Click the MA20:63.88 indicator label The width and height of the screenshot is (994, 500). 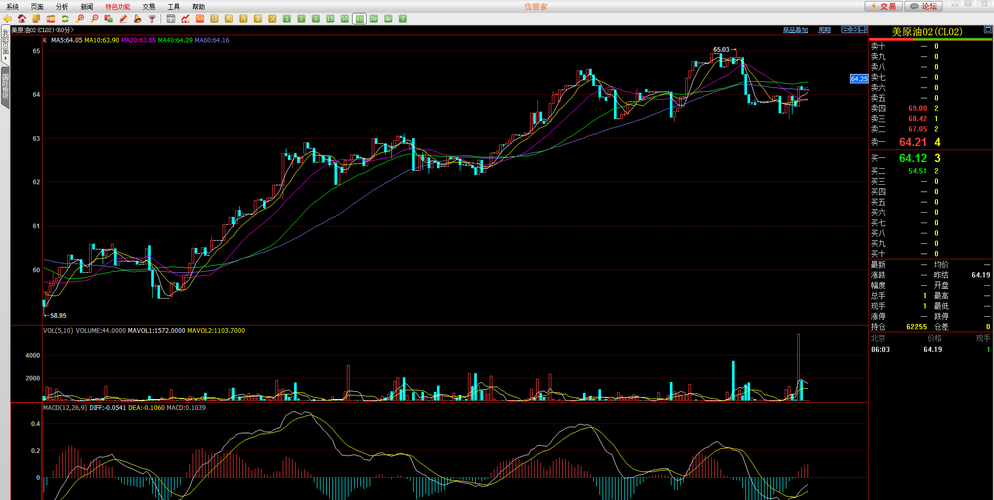point(139,40)
